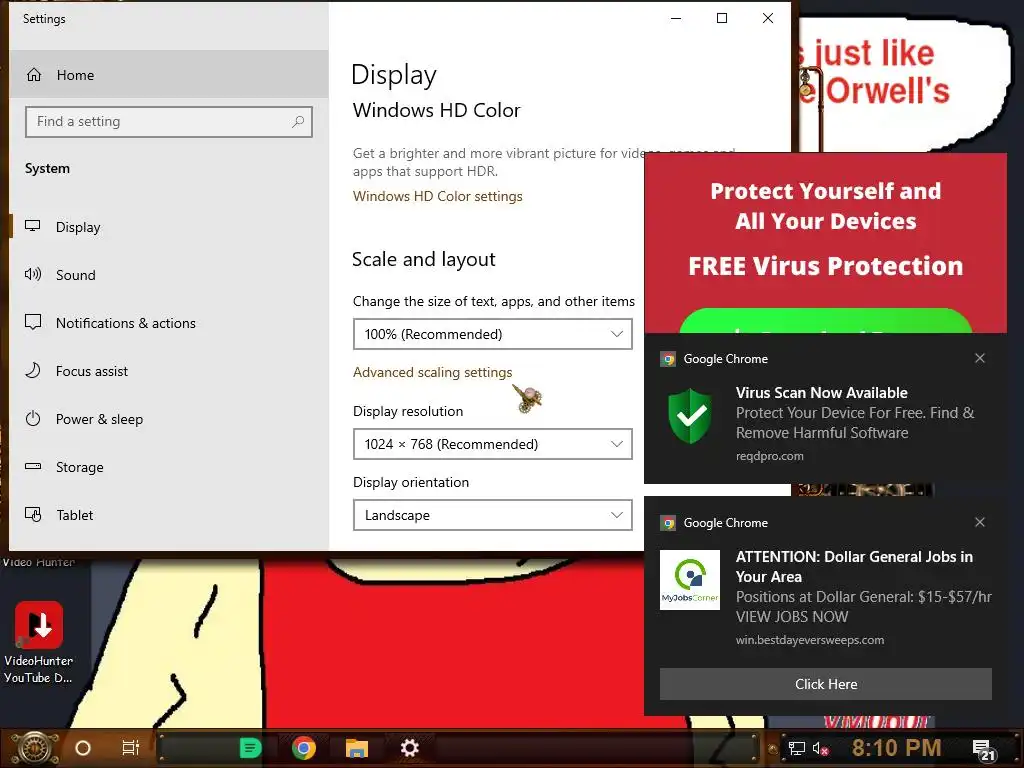The image size is (1024, 768).
Task: Click the network tray icon
Action: (x=797, y=748)
